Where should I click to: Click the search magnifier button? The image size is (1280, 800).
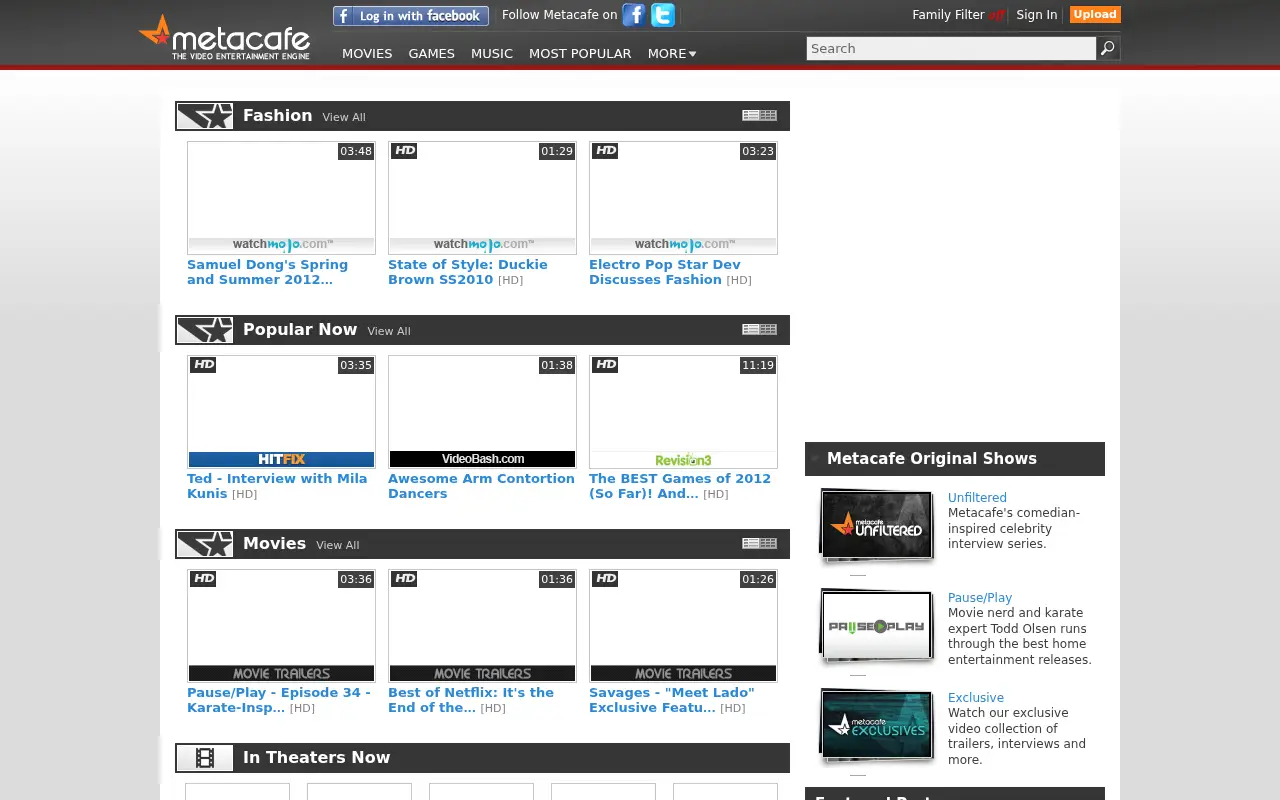tap(1108, 48)
